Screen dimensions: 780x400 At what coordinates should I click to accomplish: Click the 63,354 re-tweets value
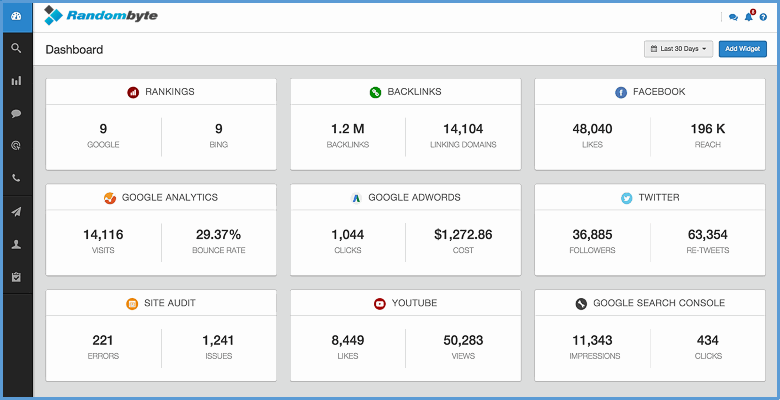pos(708,234)
